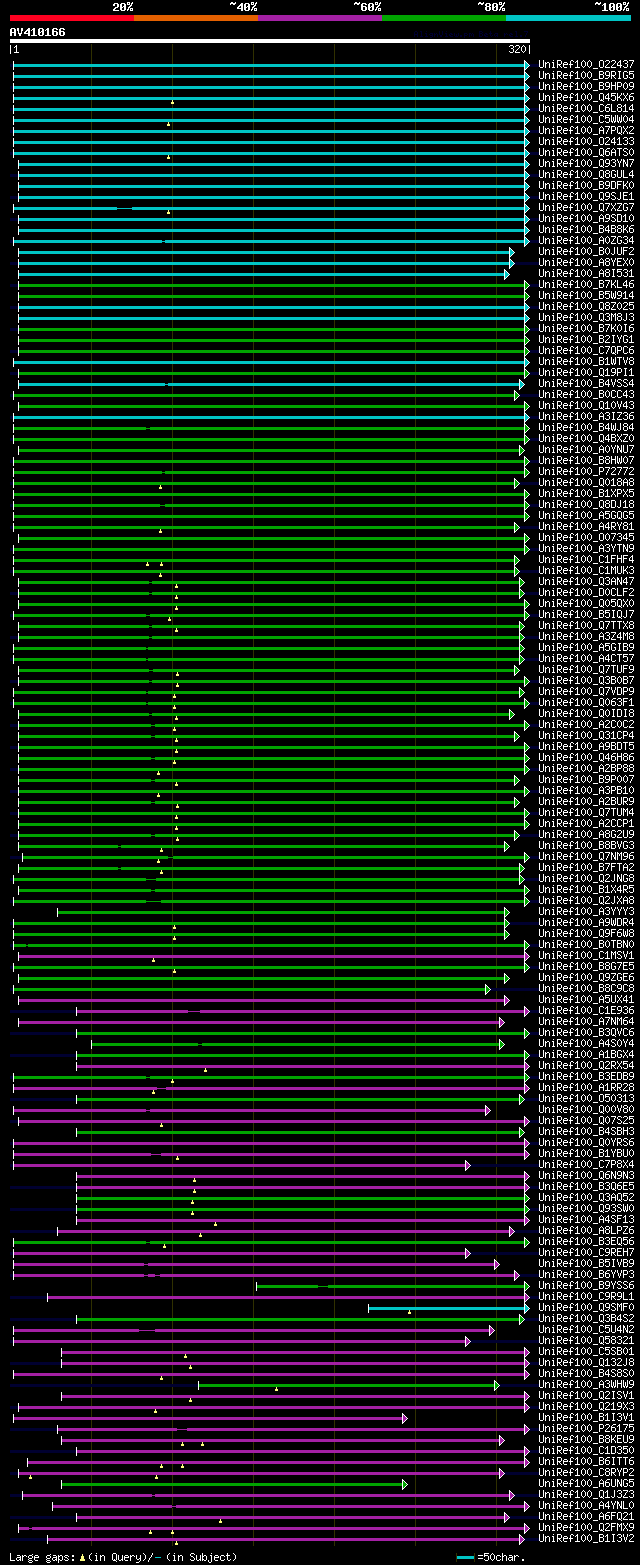Click the short cyan bar for UniRef100_Q9SMF0
Viewport: 640px width, 1565px height.
pyautogui.click(x=448, y=1307)
